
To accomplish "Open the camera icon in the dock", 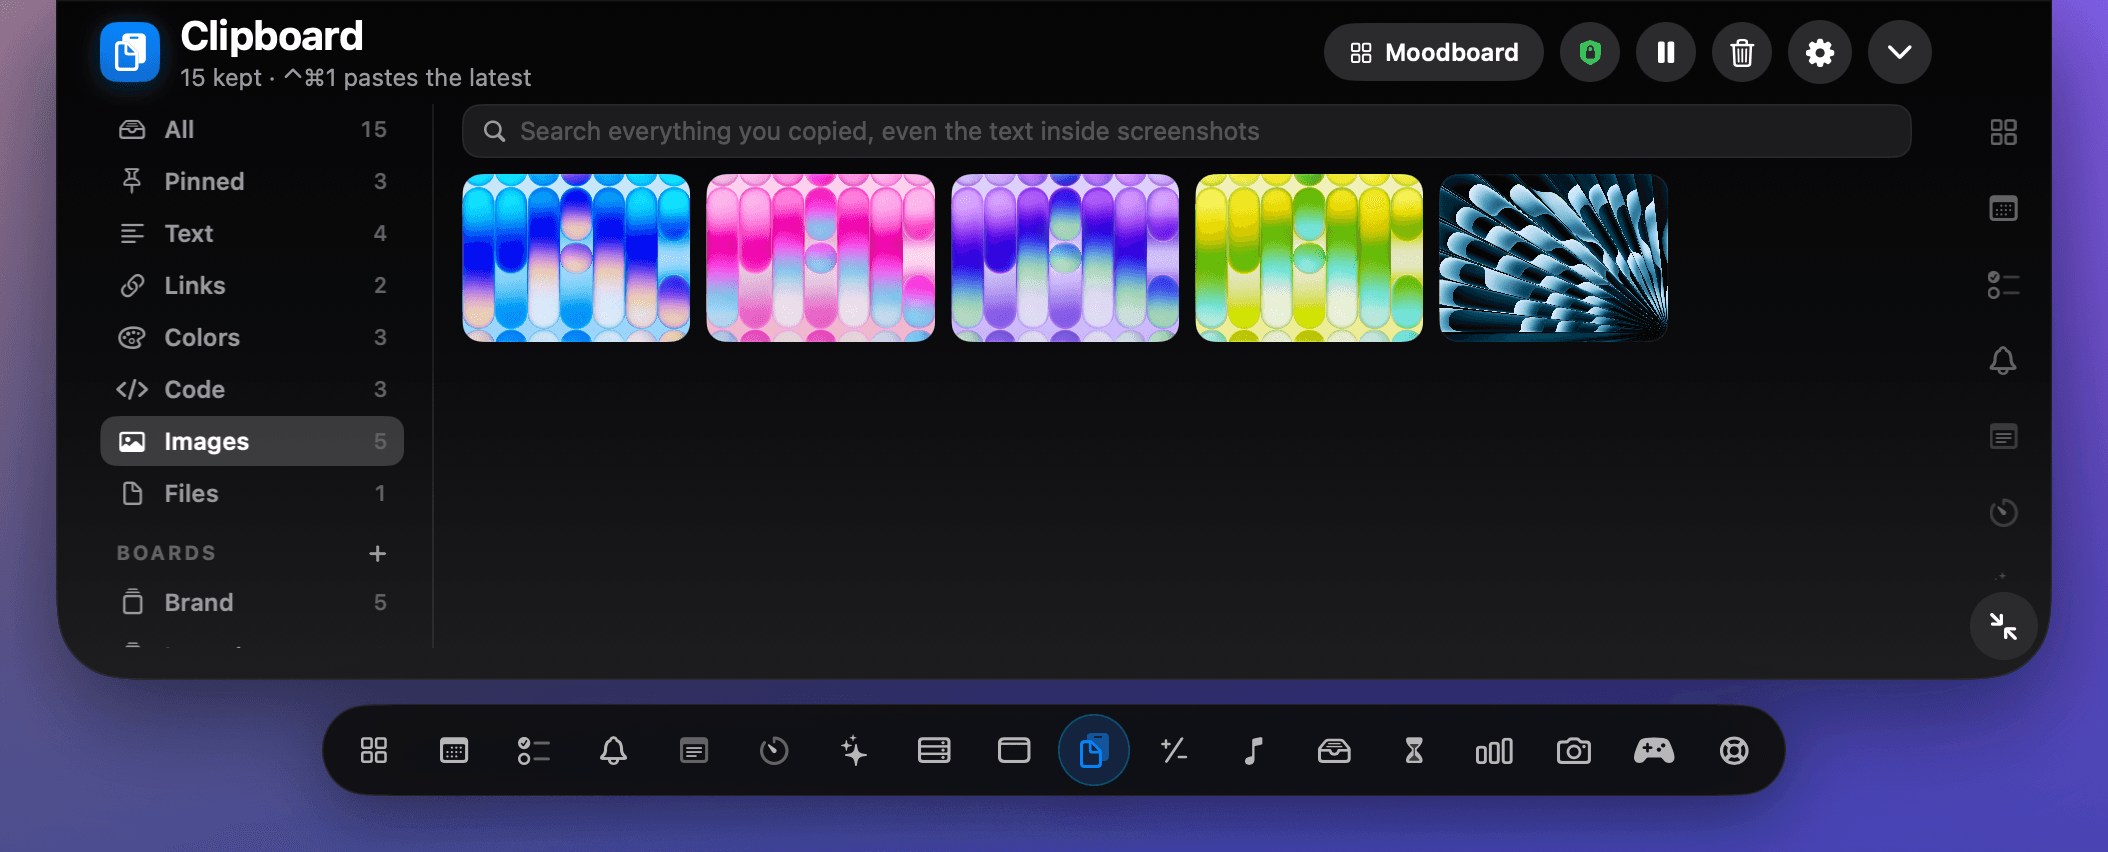I will pos(1574,751).
